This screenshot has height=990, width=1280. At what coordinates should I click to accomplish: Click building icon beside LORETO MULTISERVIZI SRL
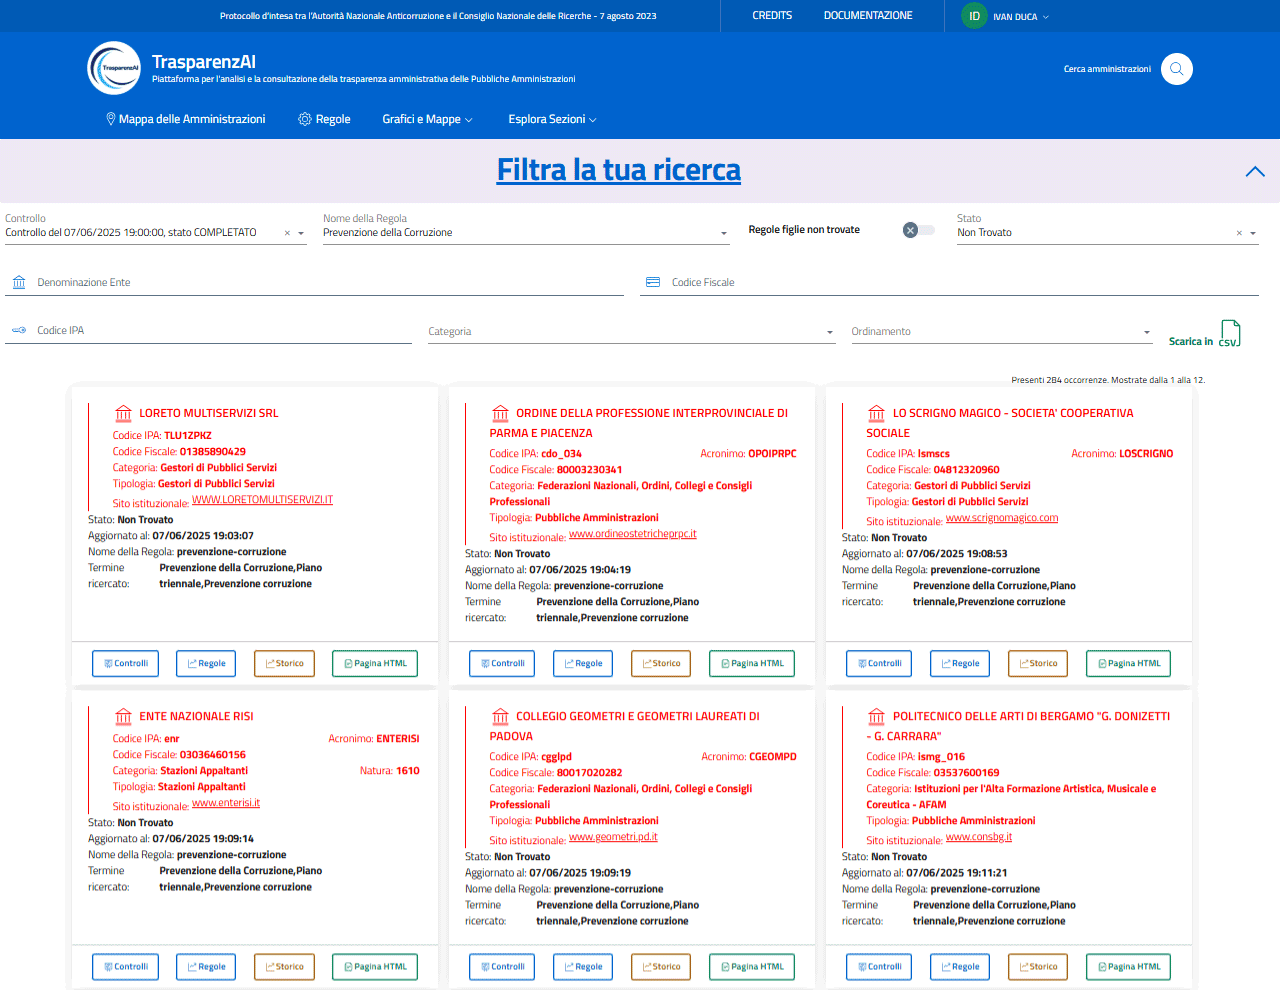tap(123, 413)
